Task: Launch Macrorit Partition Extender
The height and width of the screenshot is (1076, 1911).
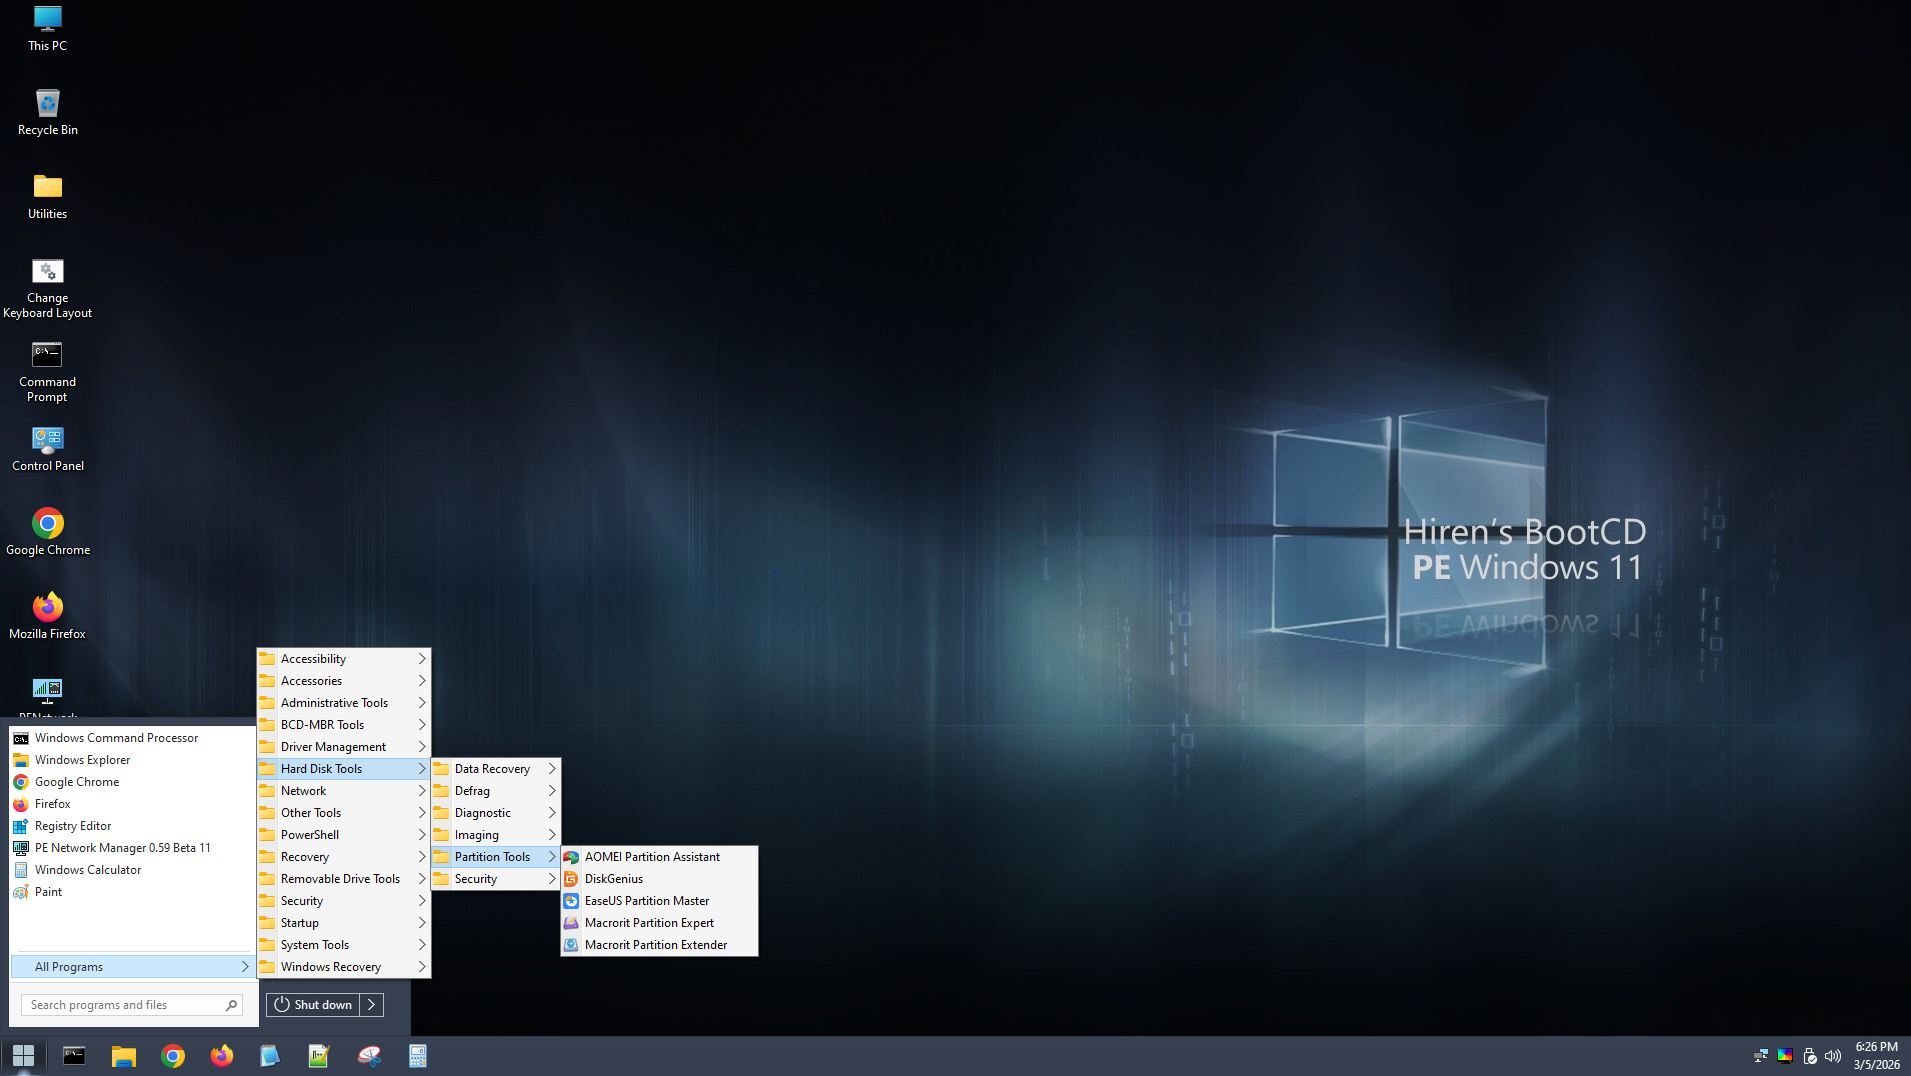Action: [659, 945]
